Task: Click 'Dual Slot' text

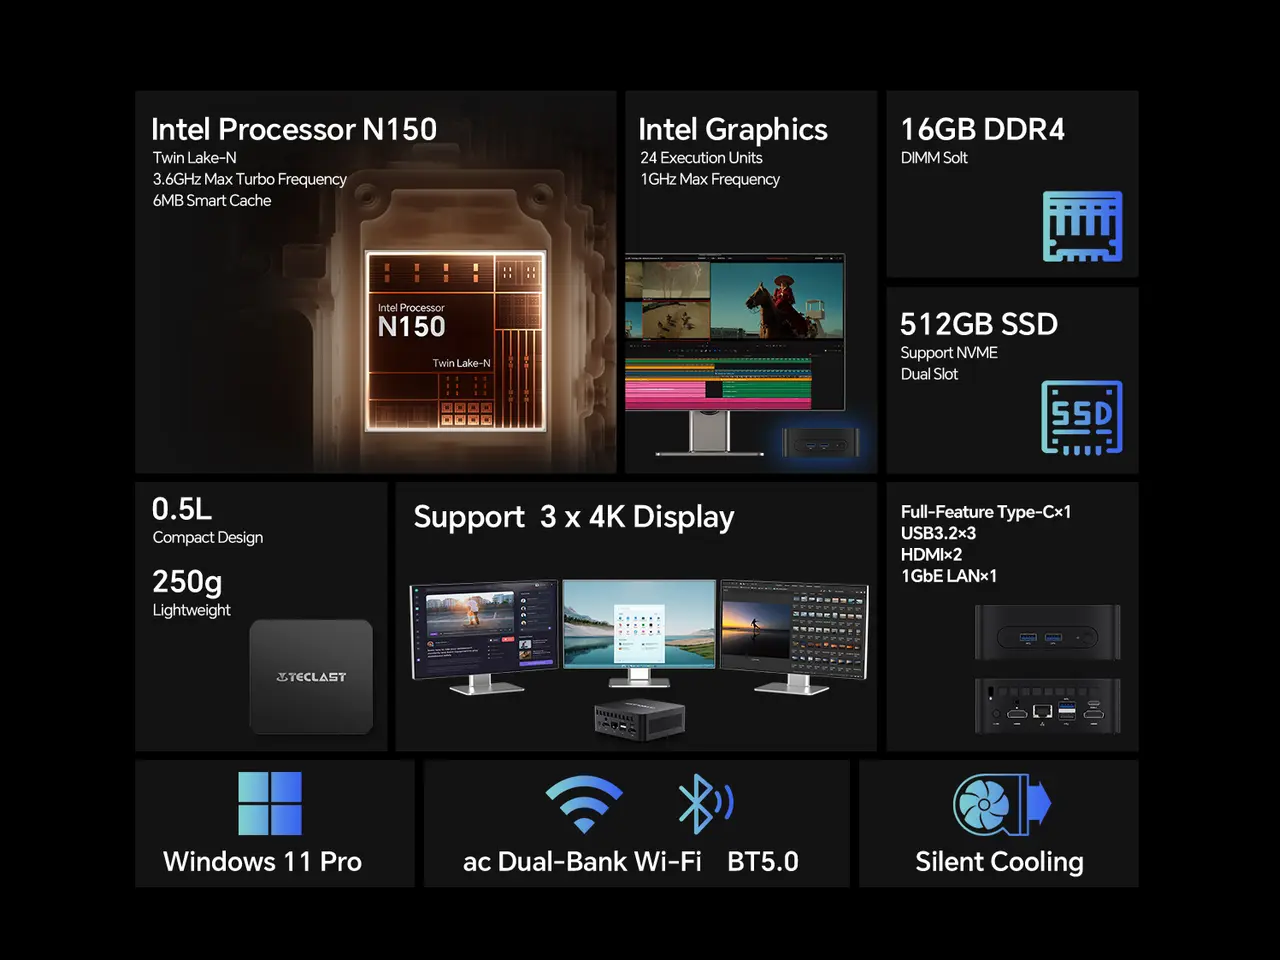Action: [x=929, y=374]
